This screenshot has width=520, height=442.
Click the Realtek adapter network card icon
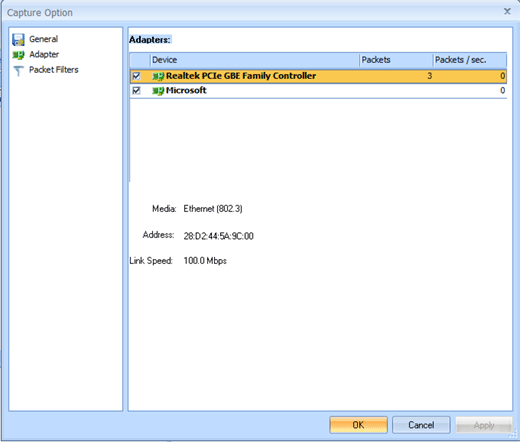pyautogui.click(x=158, y=76)
